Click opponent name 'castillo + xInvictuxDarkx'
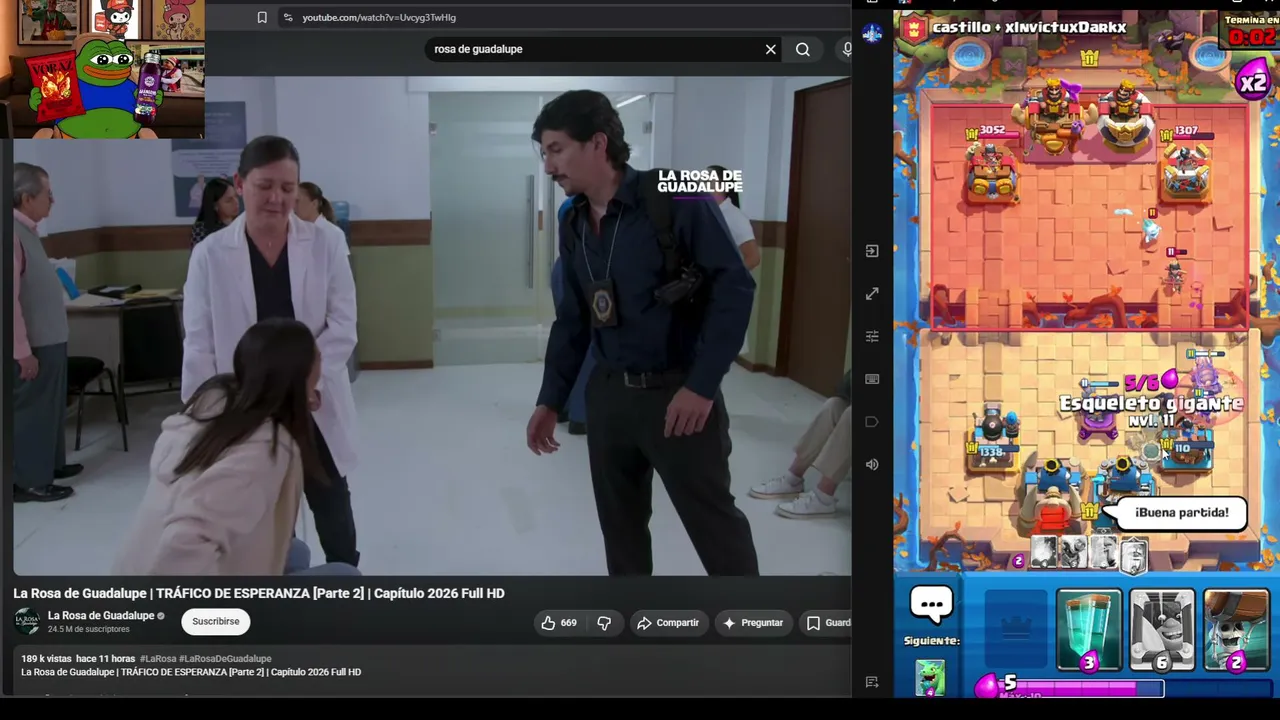 [x=1029, y=28]
